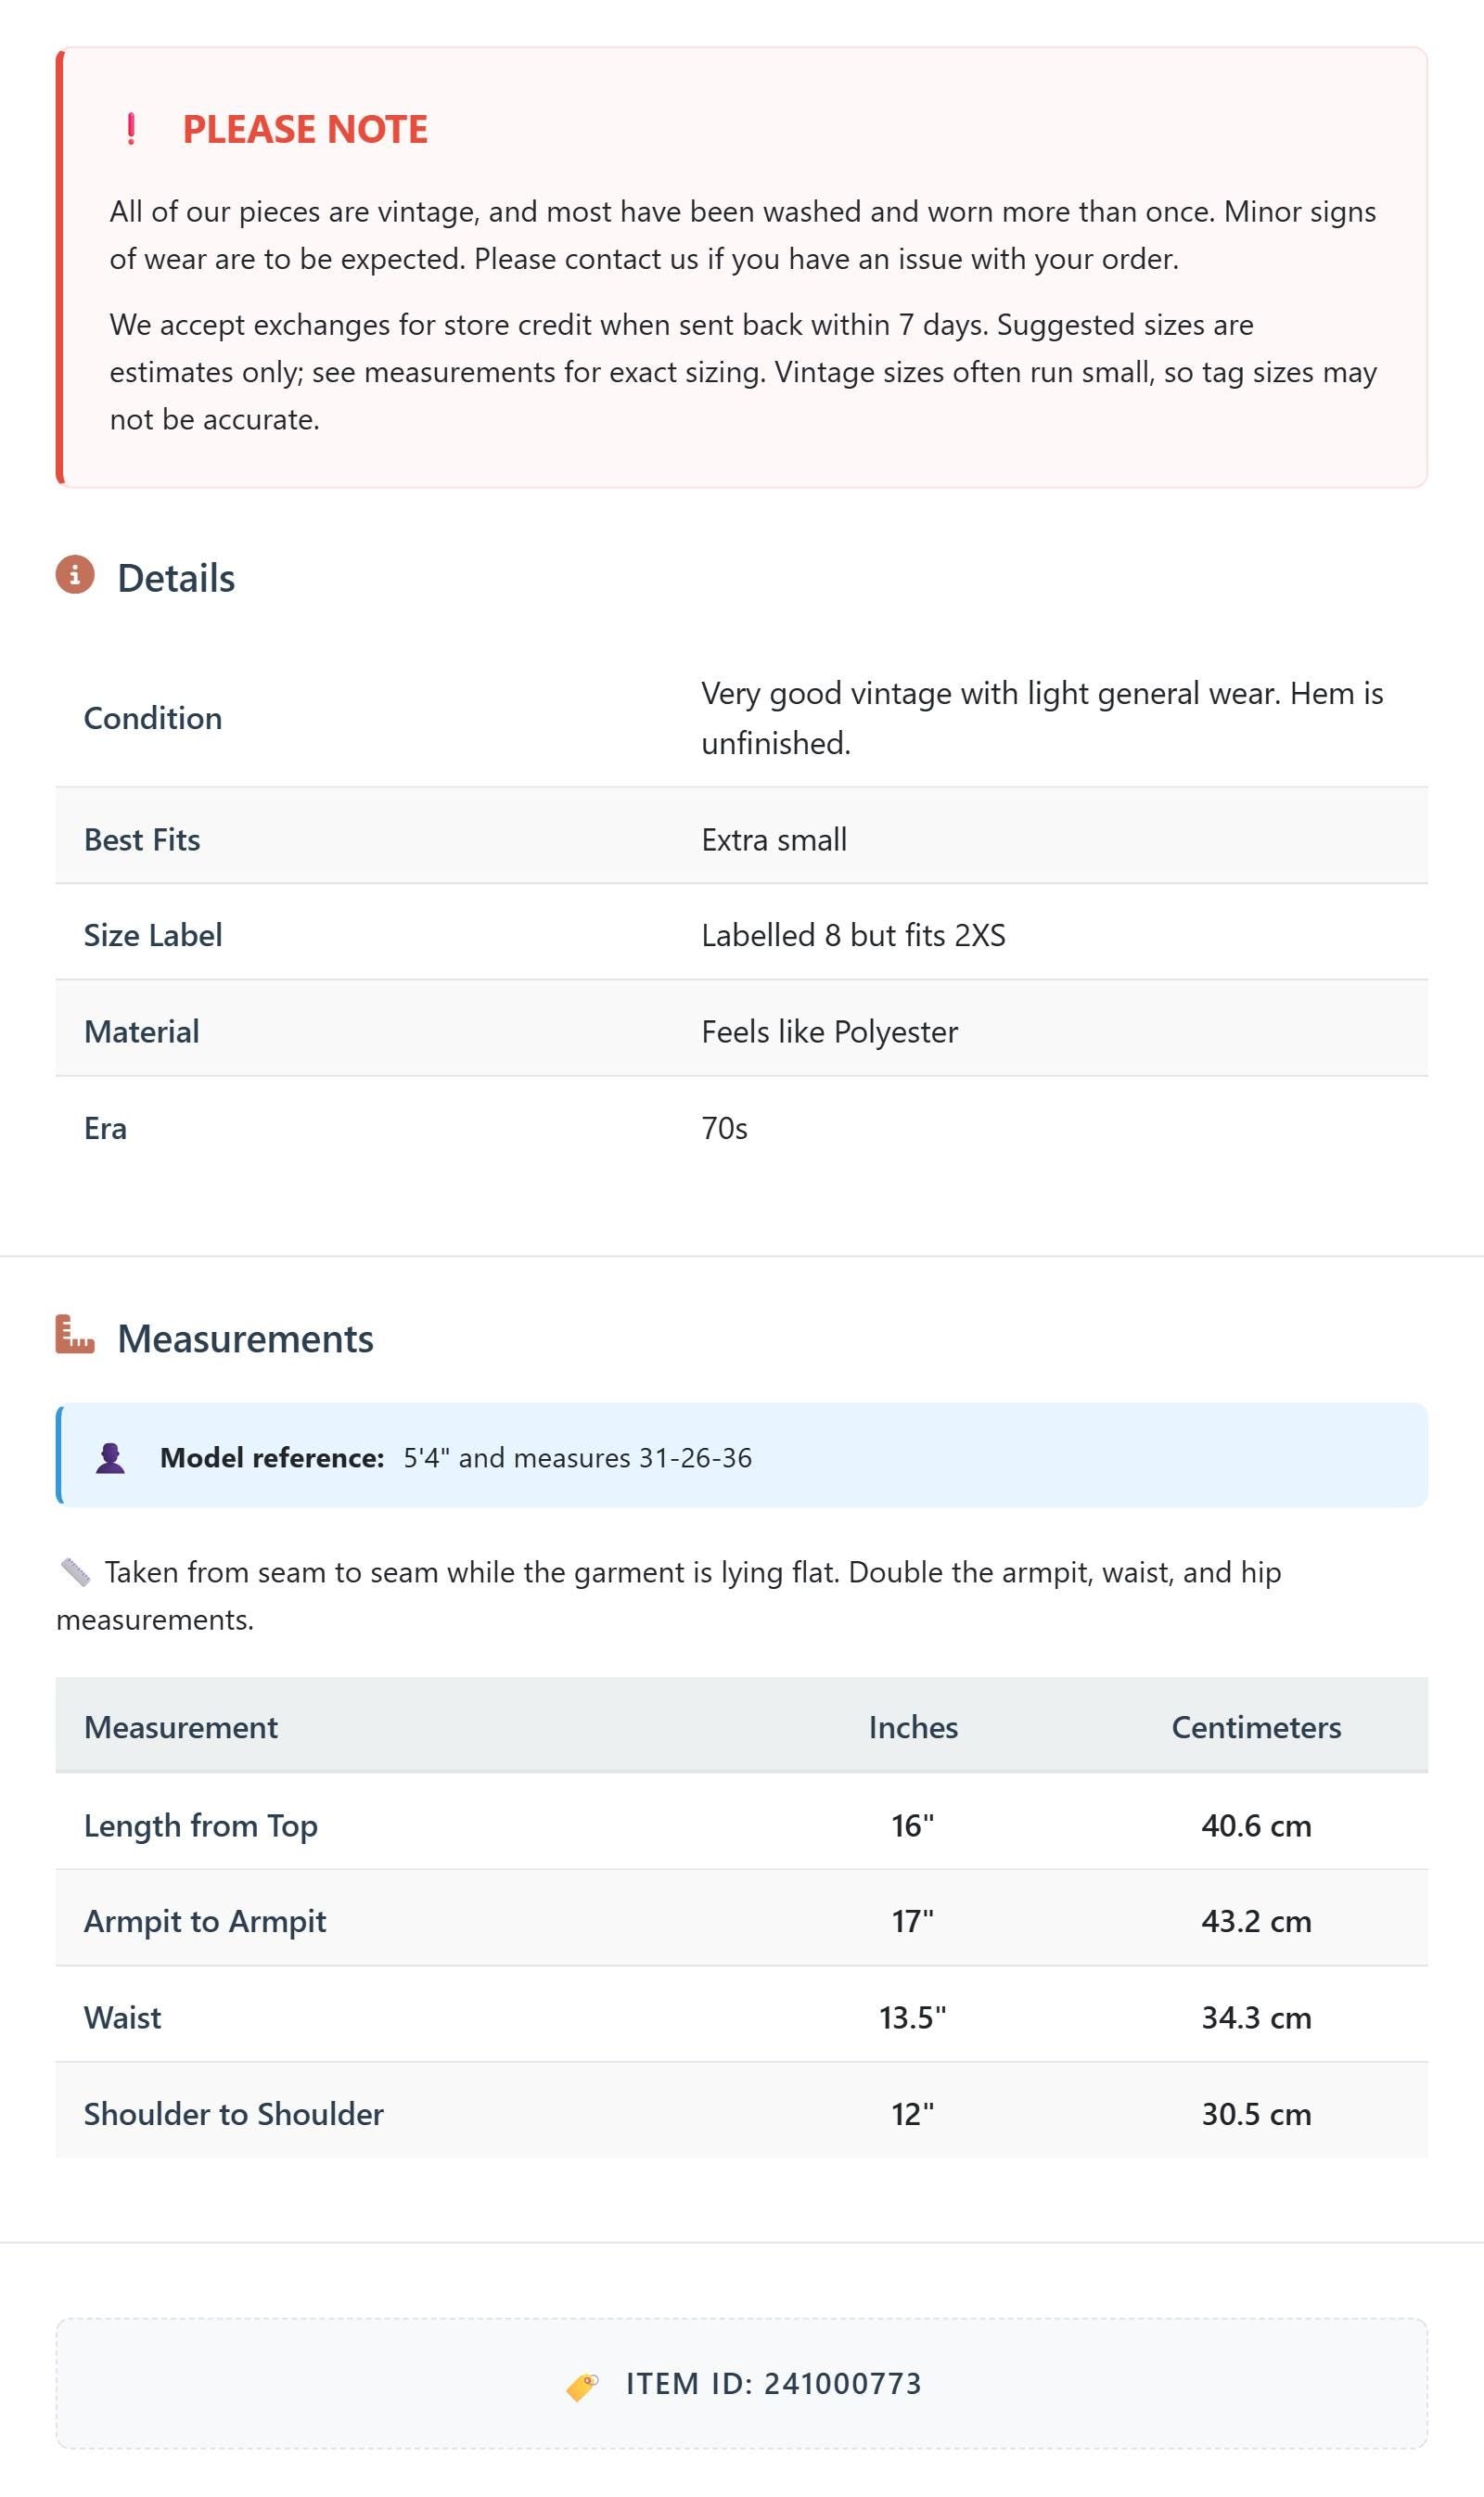
Task: Click the model reference person silhouette icon
Action: click(x=110, y=1458)
